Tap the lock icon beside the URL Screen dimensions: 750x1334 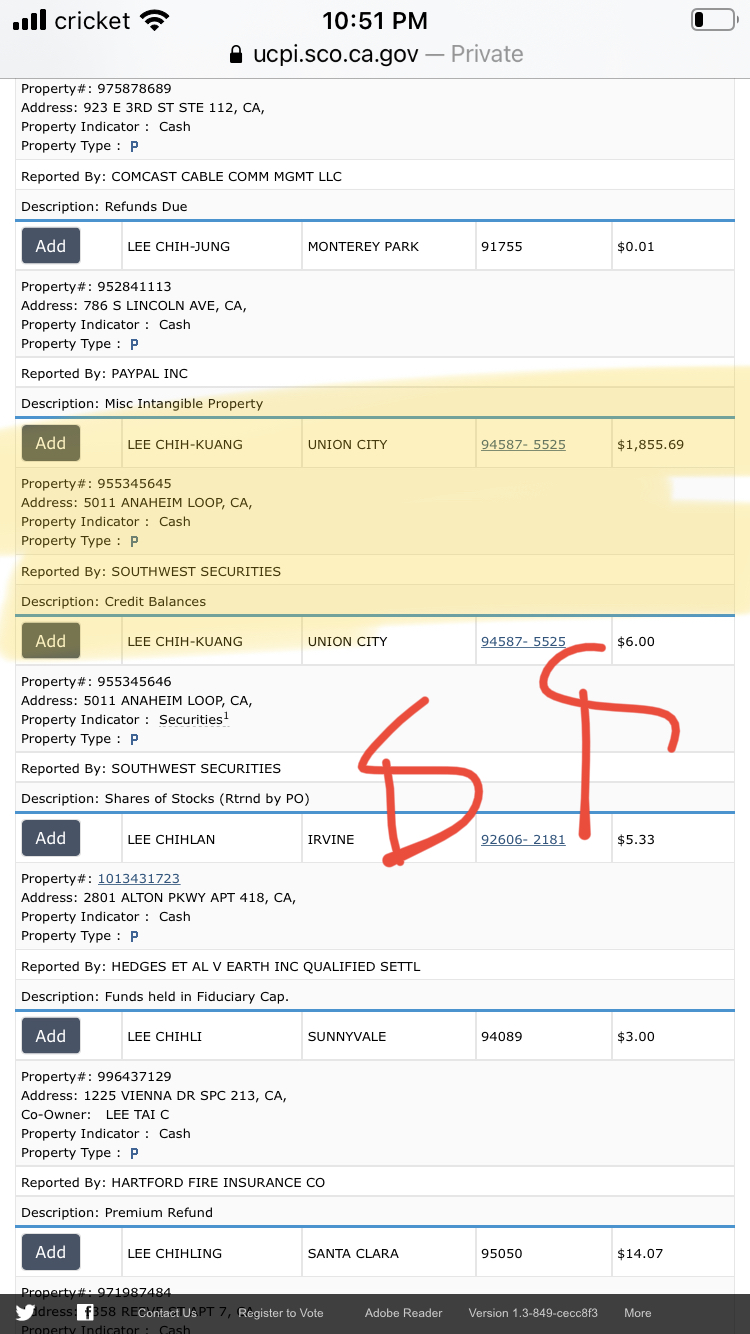click(x=236, y=54)
